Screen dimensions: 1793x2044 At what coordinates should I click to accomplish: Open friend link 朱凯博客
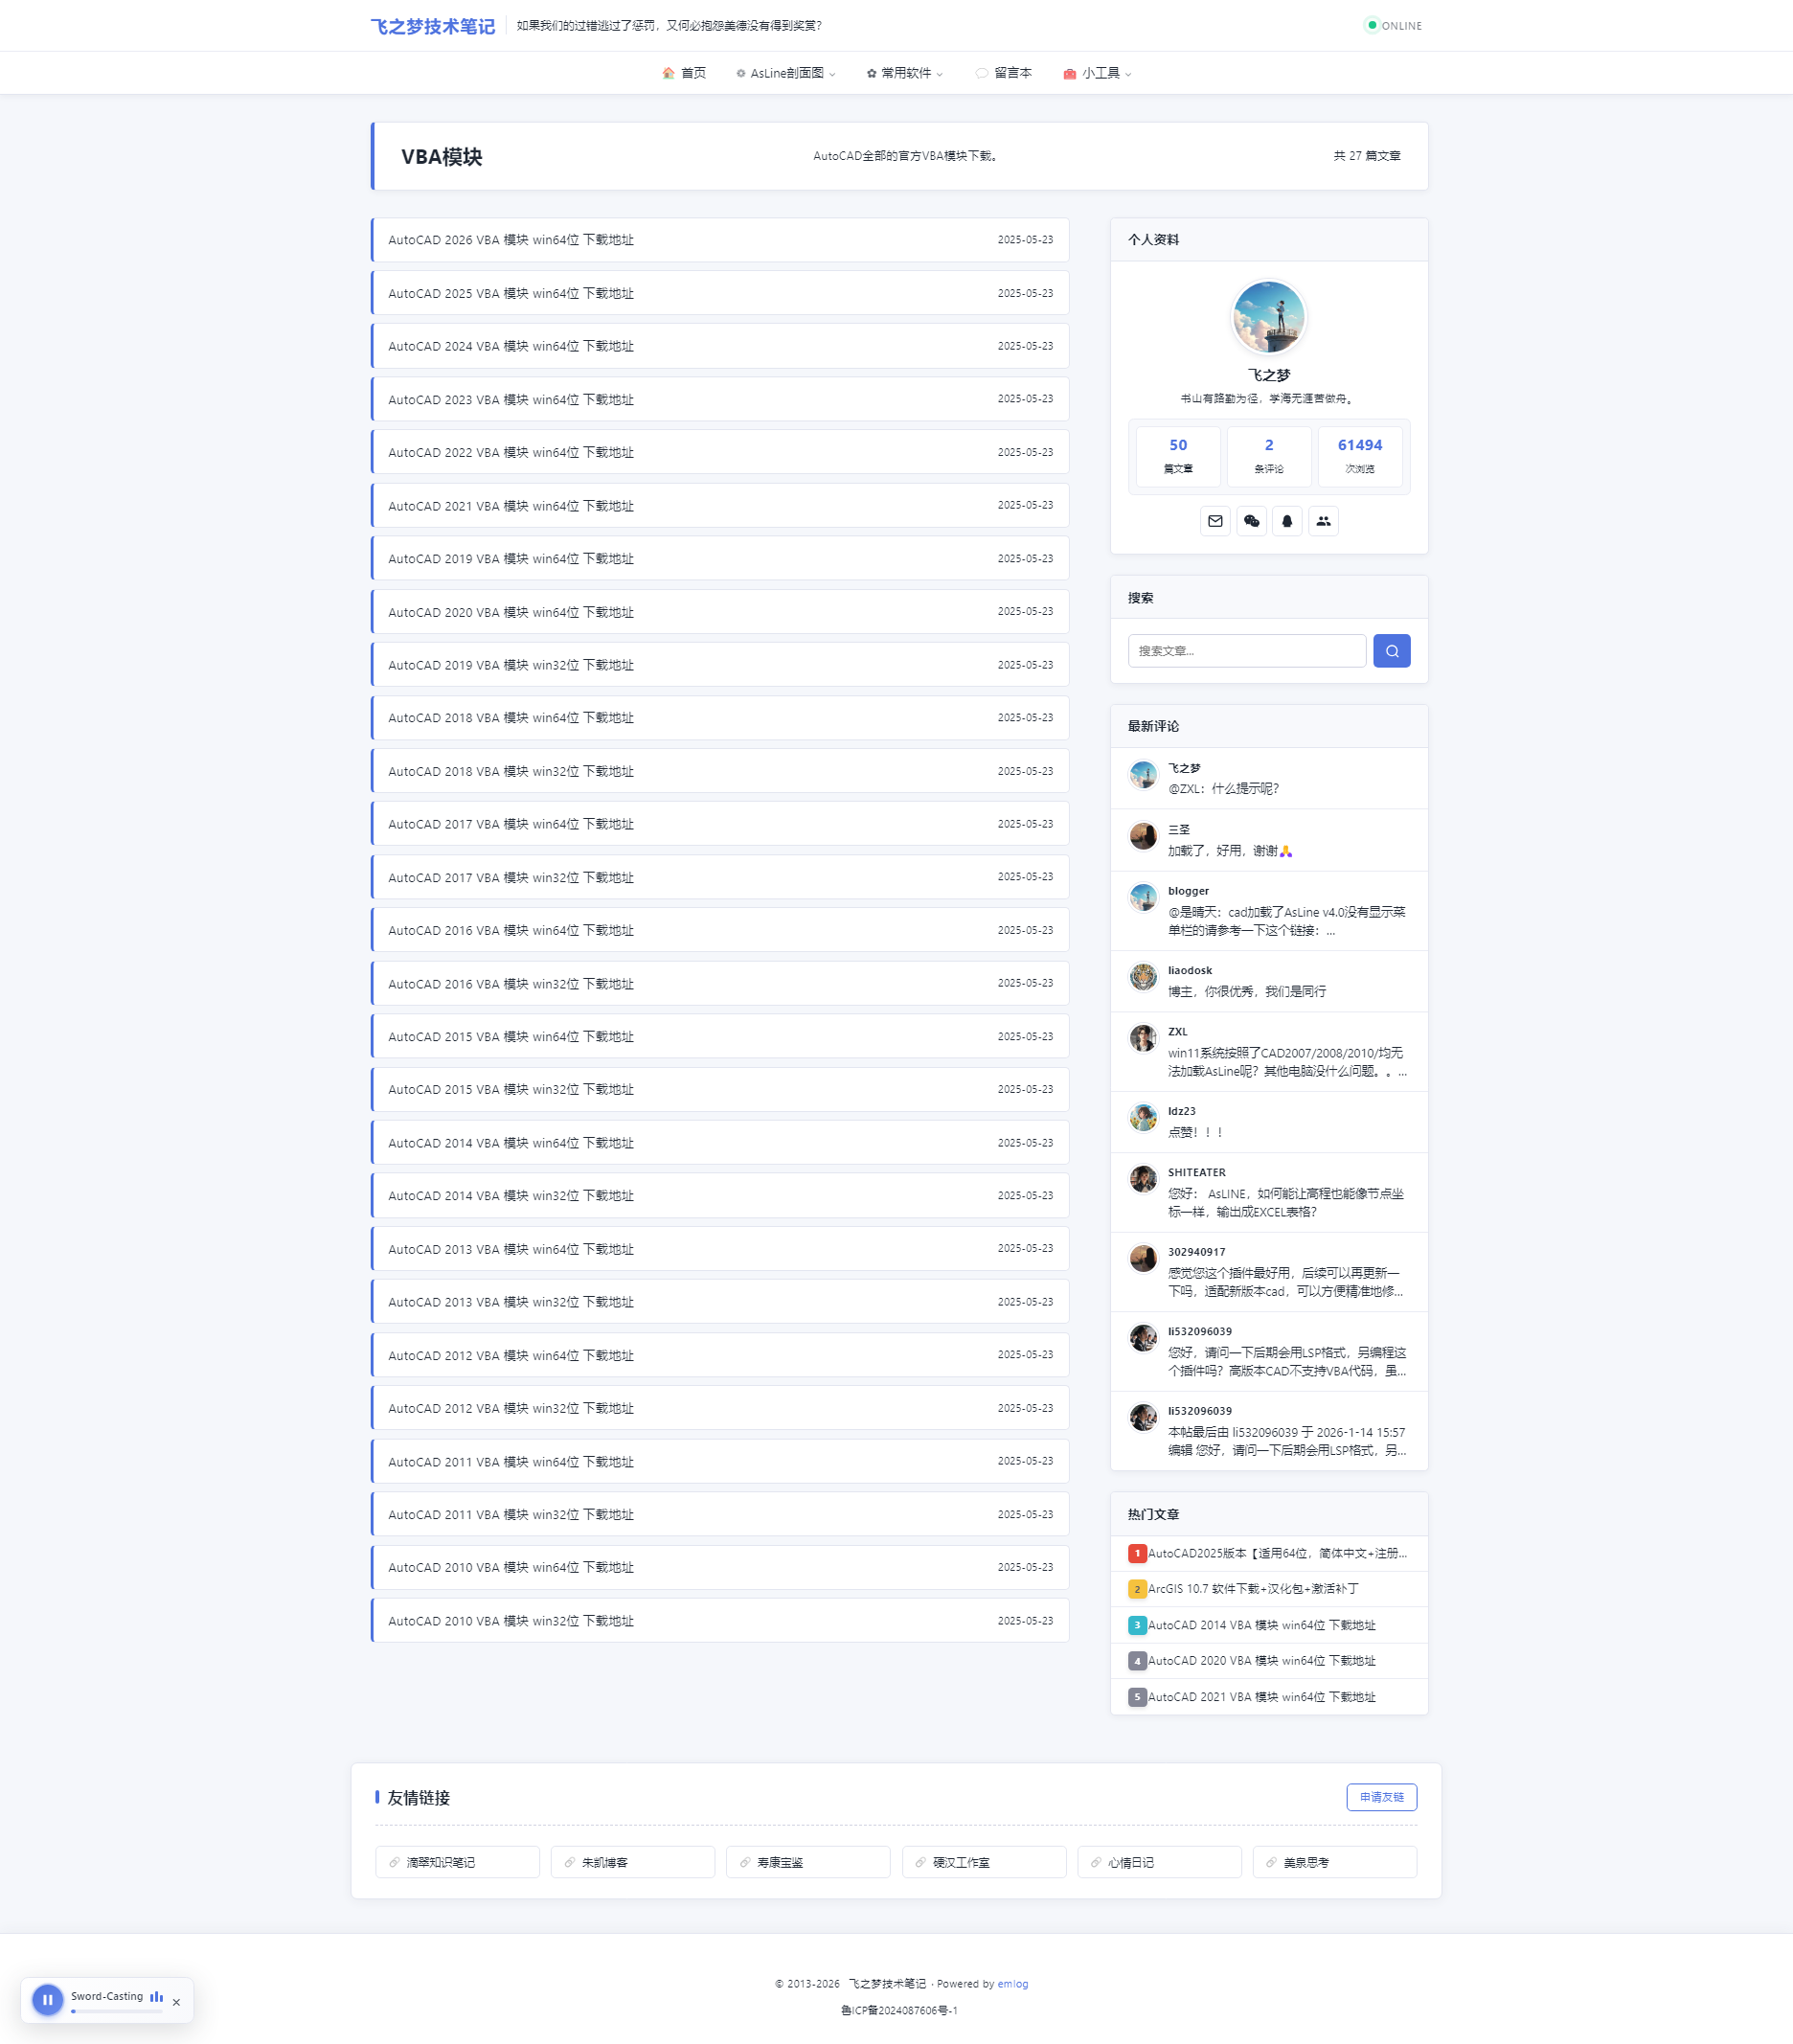coord(632,1862)
